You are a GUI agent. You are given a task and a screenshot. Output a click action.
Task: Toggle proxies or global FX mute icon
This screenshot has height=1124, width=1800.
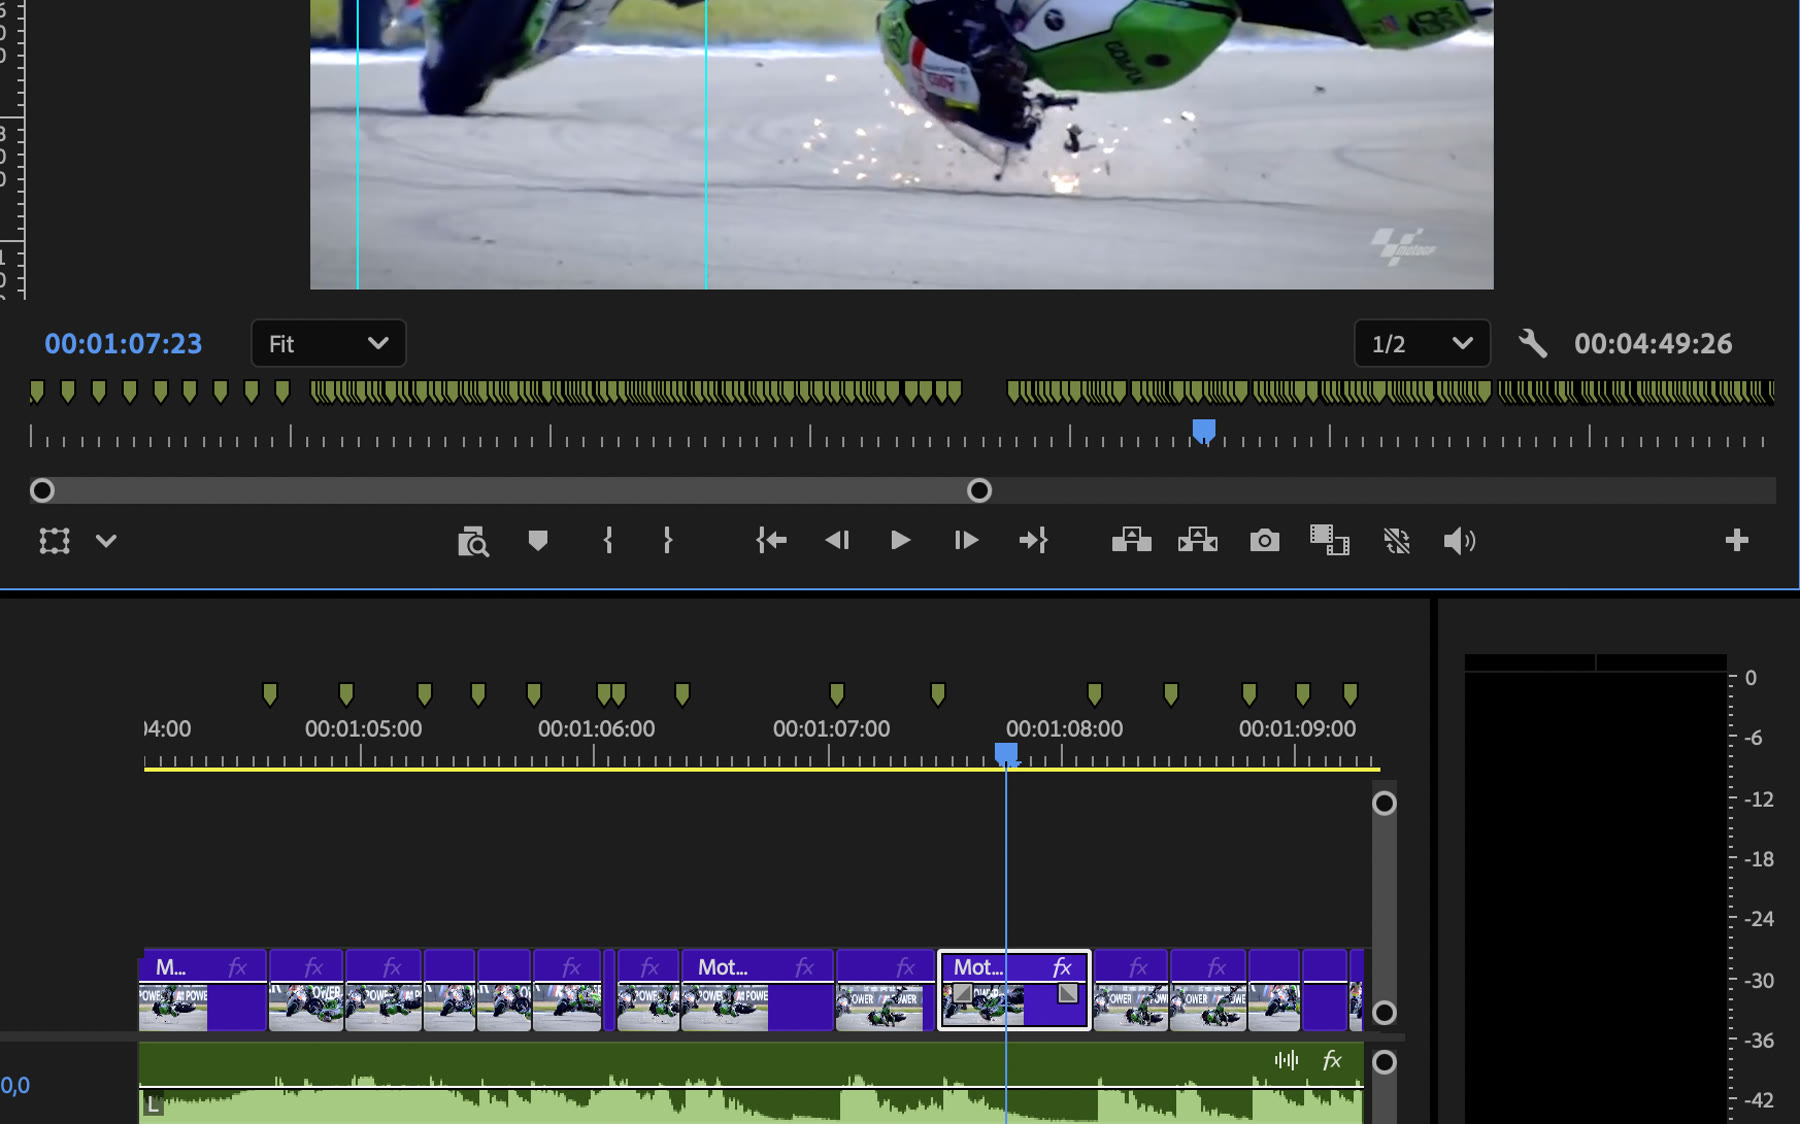(x=1397, y=541)
